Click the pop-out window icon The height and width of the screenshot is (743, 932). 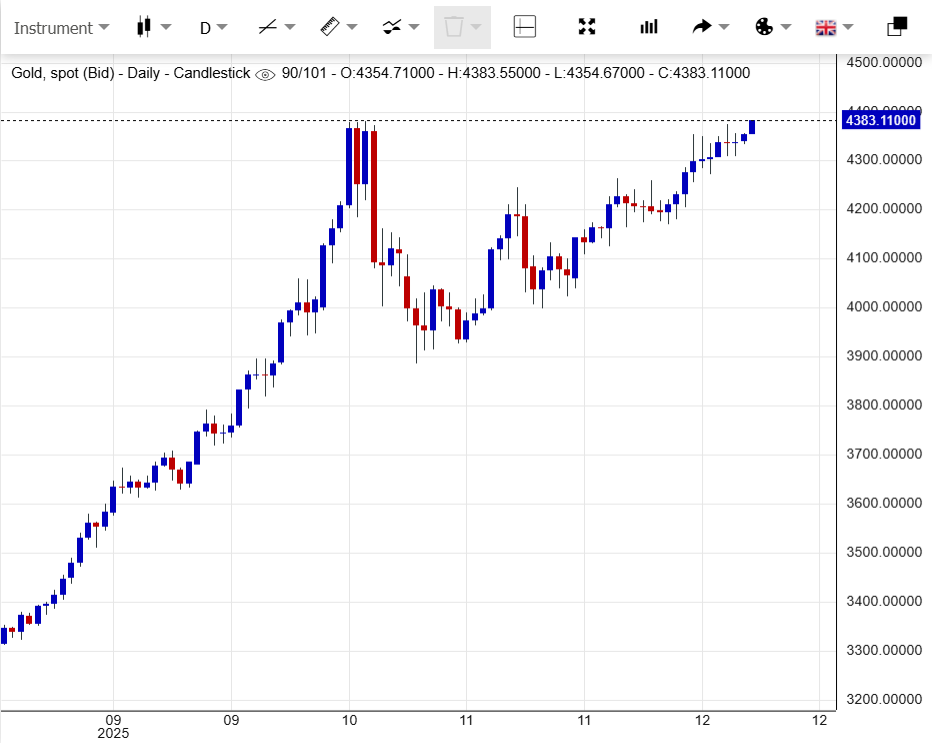coord(897,27)
